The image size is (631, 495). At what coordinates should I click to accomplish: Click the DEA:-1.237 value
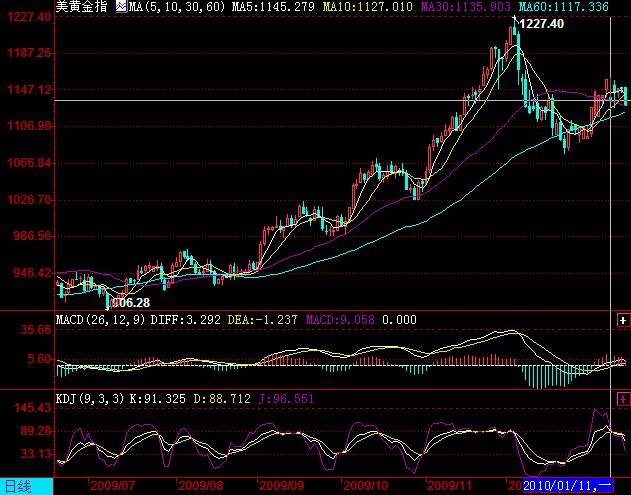262,320
